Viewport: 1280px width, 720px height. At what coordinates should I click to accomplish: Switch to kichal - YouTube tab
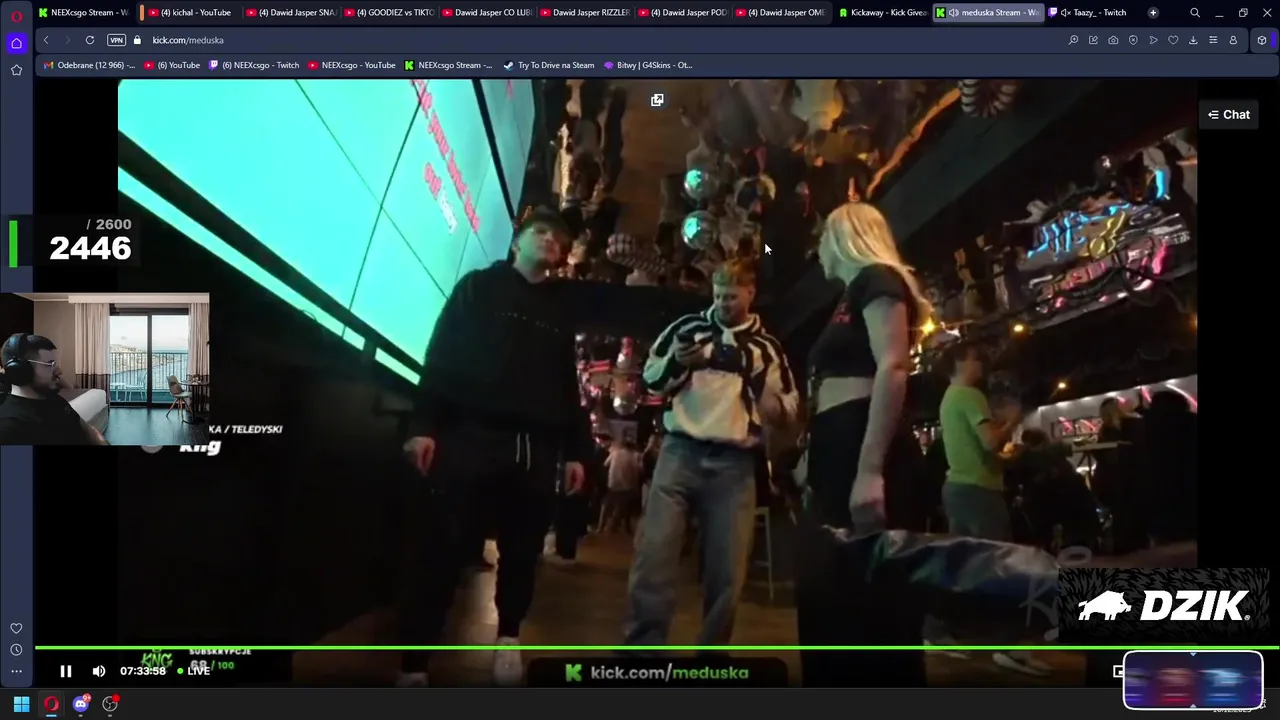(x=189, y=13)
